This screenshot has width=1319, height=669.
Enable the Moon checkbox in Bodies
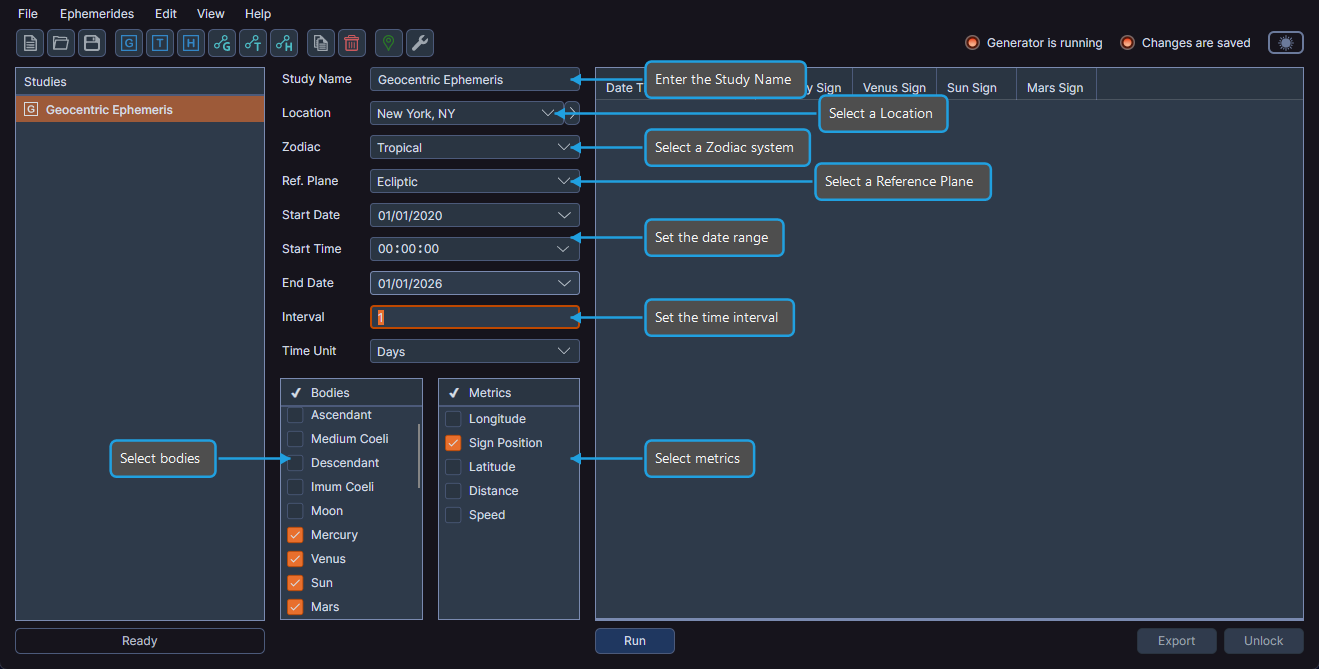click(x=295, y=510)
